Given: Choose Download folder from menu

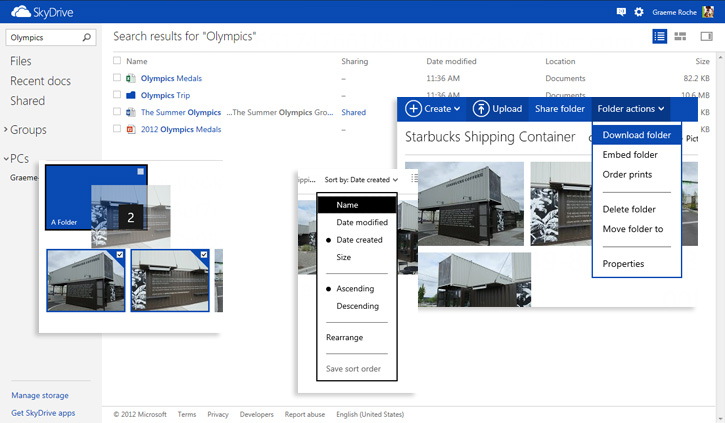Looking at the screenshot, I should (636, 135).
